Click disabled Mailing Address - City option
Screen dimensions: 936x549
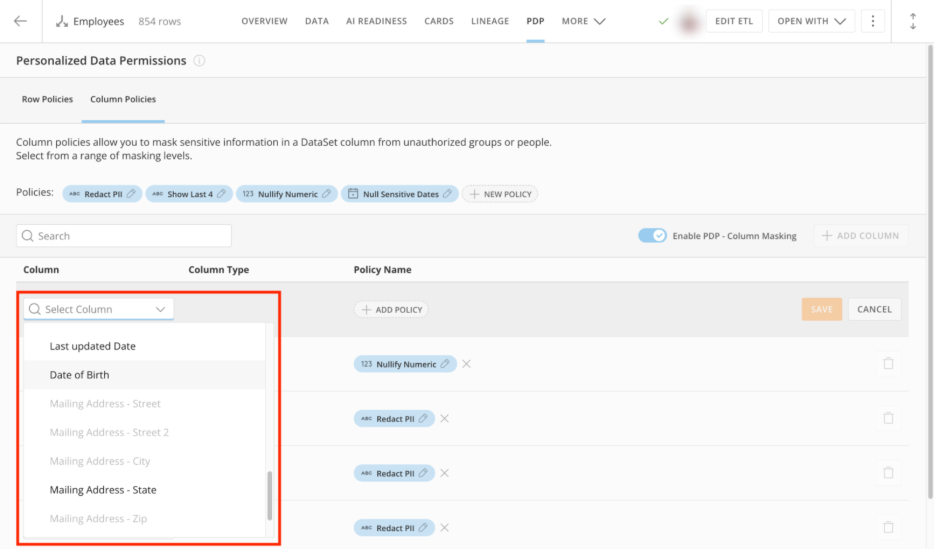coord(100,461)
